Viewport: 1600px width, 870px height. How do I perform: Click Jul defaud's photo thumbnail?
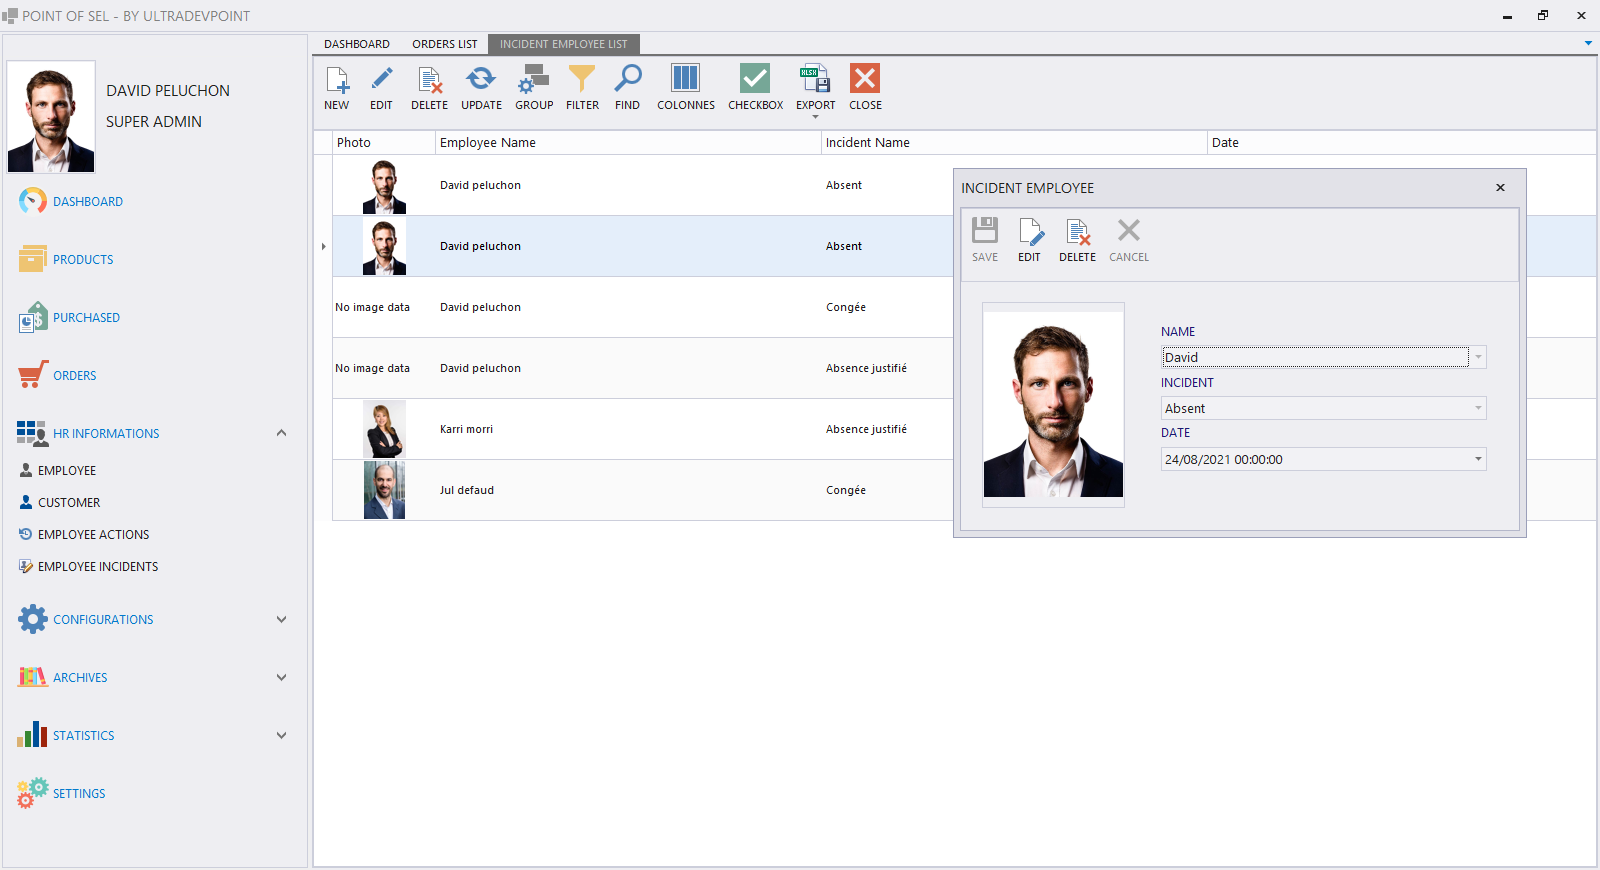pyautogui.click(x=384, y=490)
